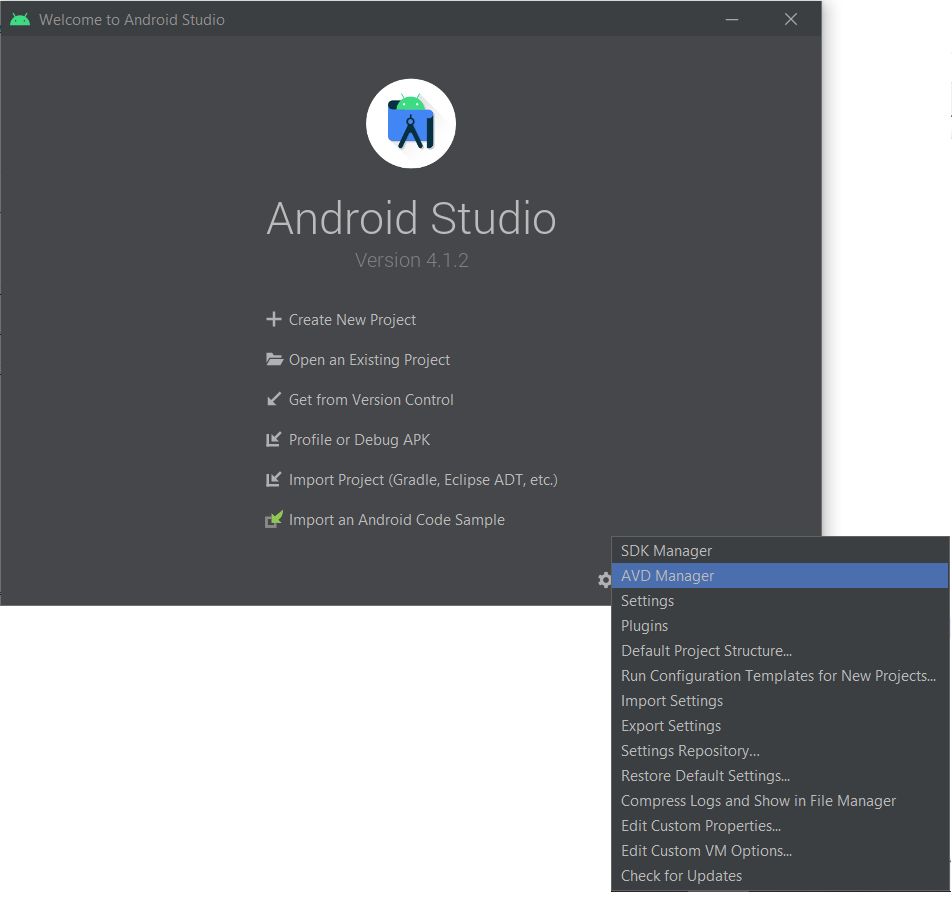Viewport: 952px width, 904px height.
Task: Create New Project
Action: [352, 320]
